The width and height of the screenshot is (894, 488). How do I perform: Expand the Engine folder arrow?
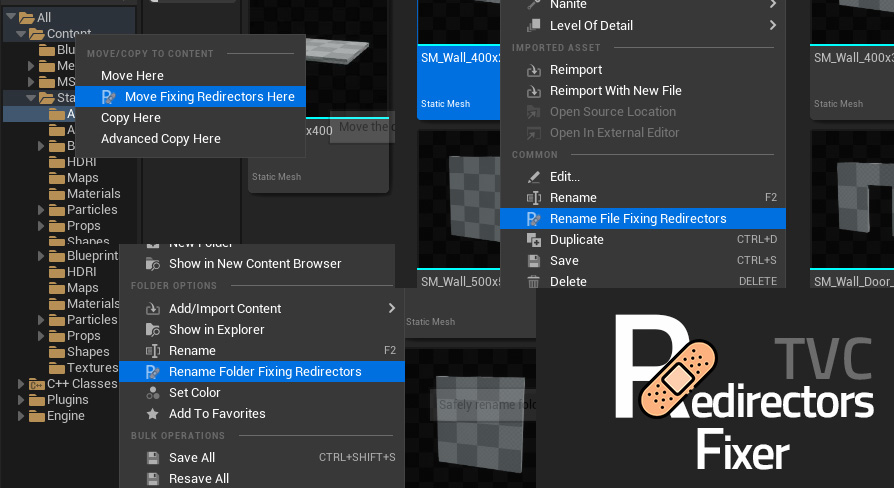click(21, 416)
